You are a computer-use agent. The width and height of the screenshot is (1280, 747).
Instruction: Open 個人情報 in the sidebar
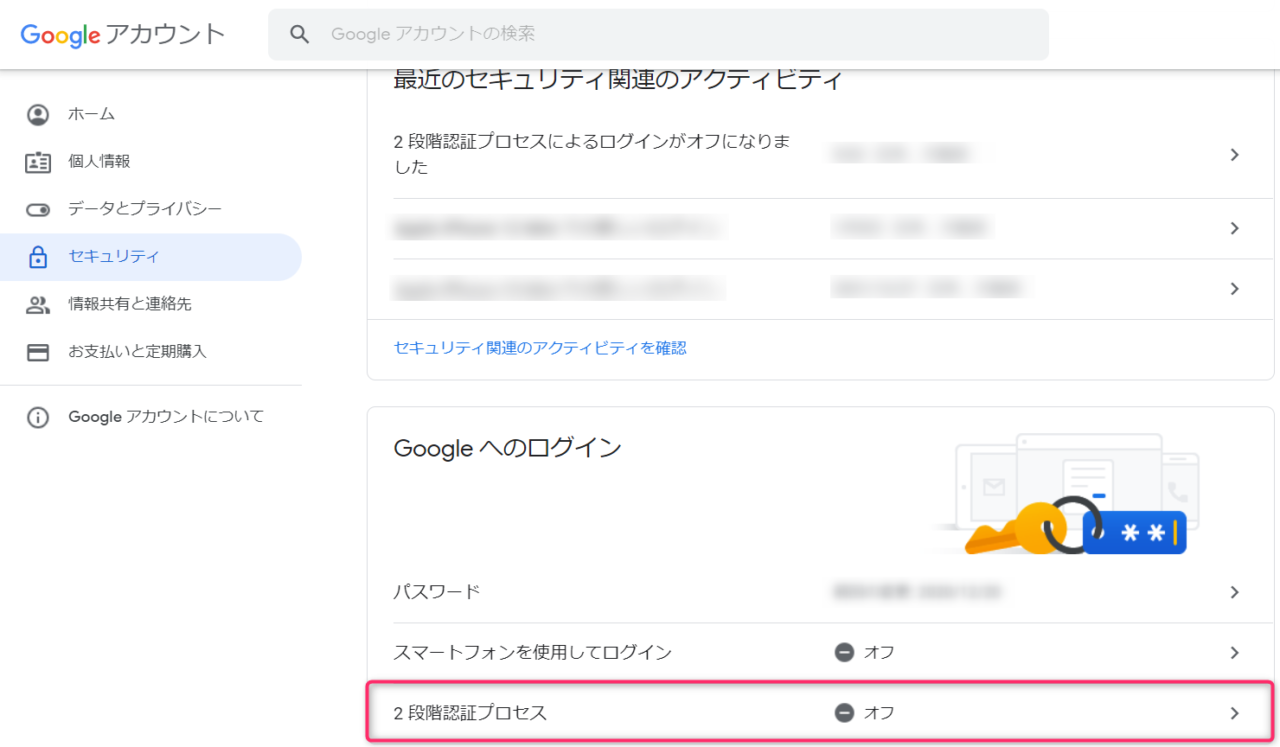point(150,161)
